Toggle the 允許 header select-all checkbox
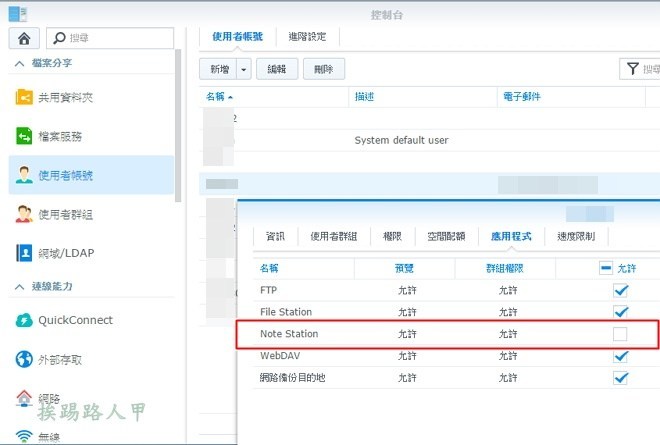The height and width of the screenshot is (445, 660). [x=605, y=268]
